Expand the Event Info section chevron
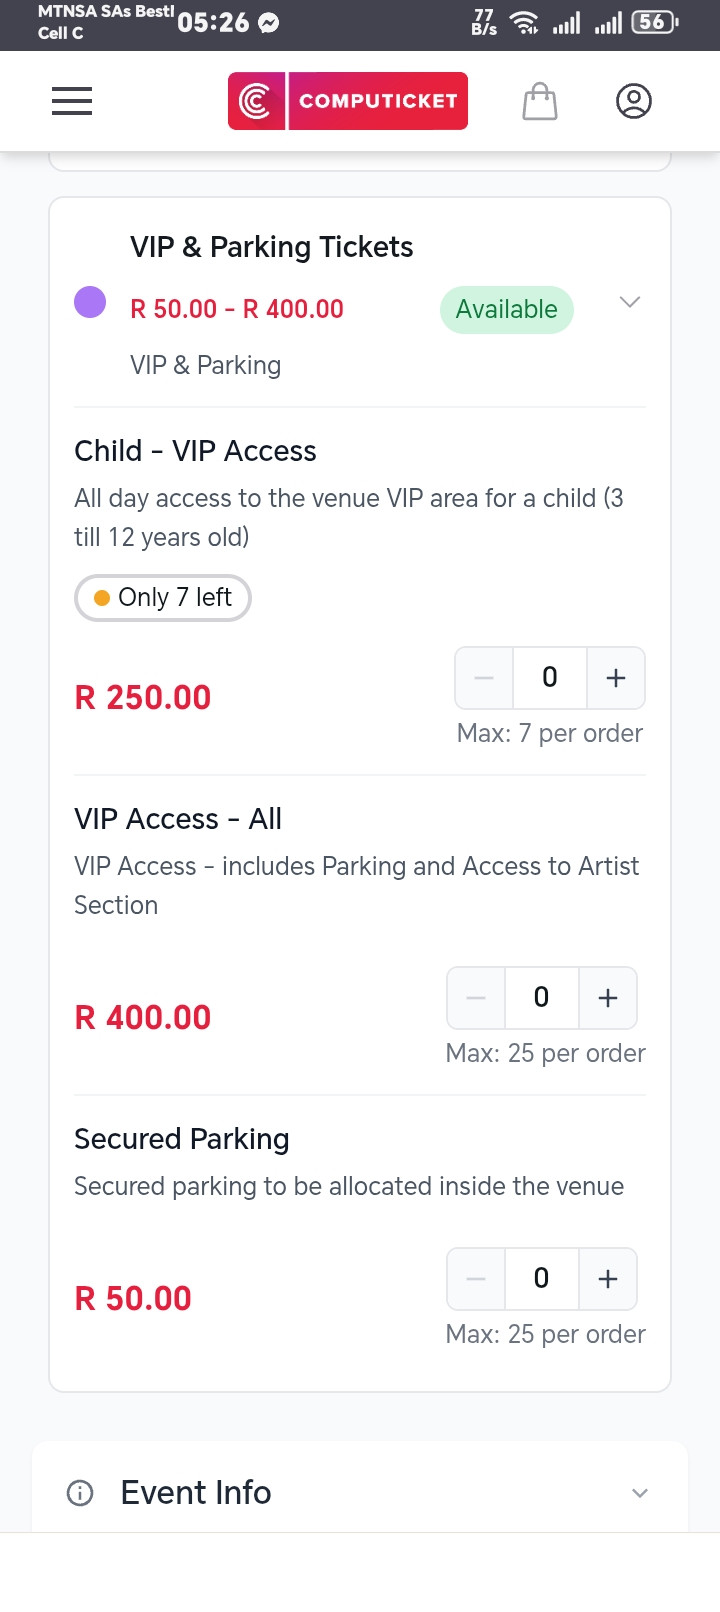This screenshot has width=720, height=1612. coord(640,1493)
